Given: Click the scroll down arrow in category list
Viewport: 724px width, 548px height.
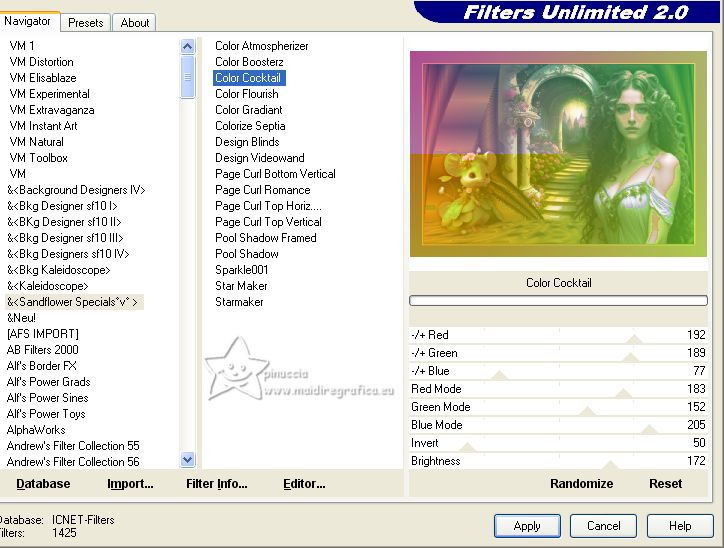Looking at the screenshot, I should [187, 460].
